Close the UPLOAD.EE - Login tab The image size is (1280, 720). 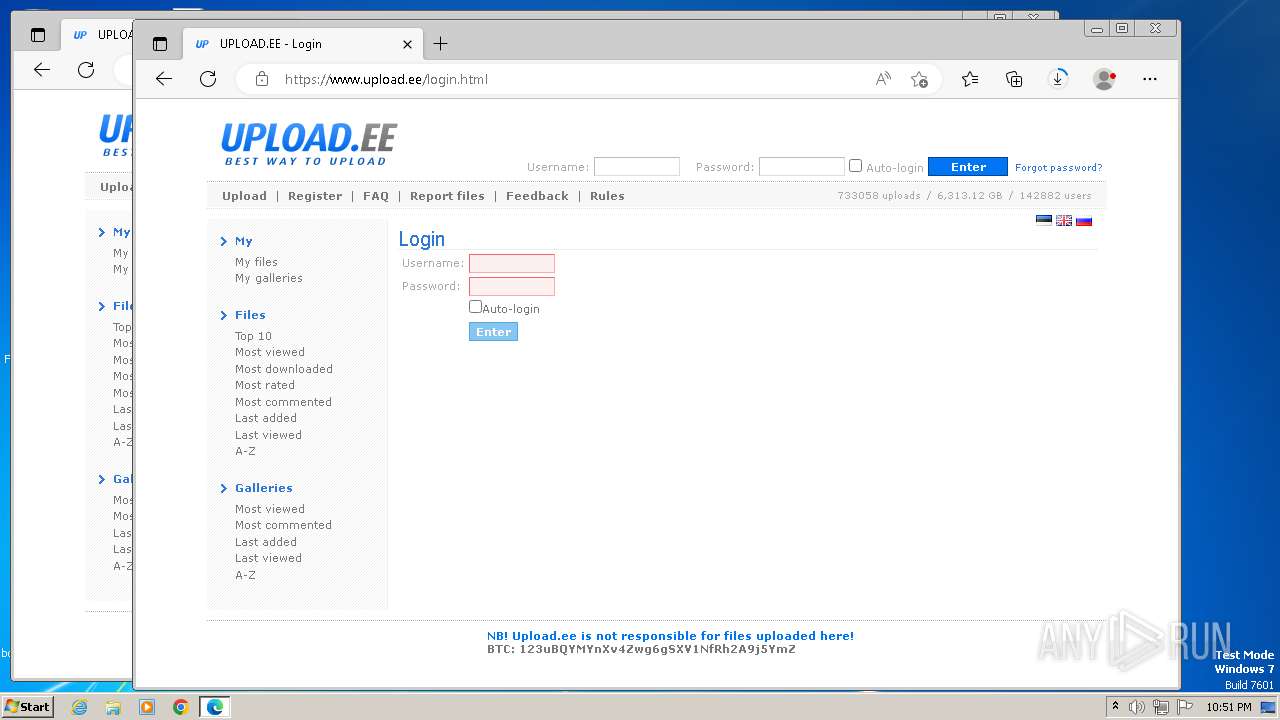tap(407, 44)
